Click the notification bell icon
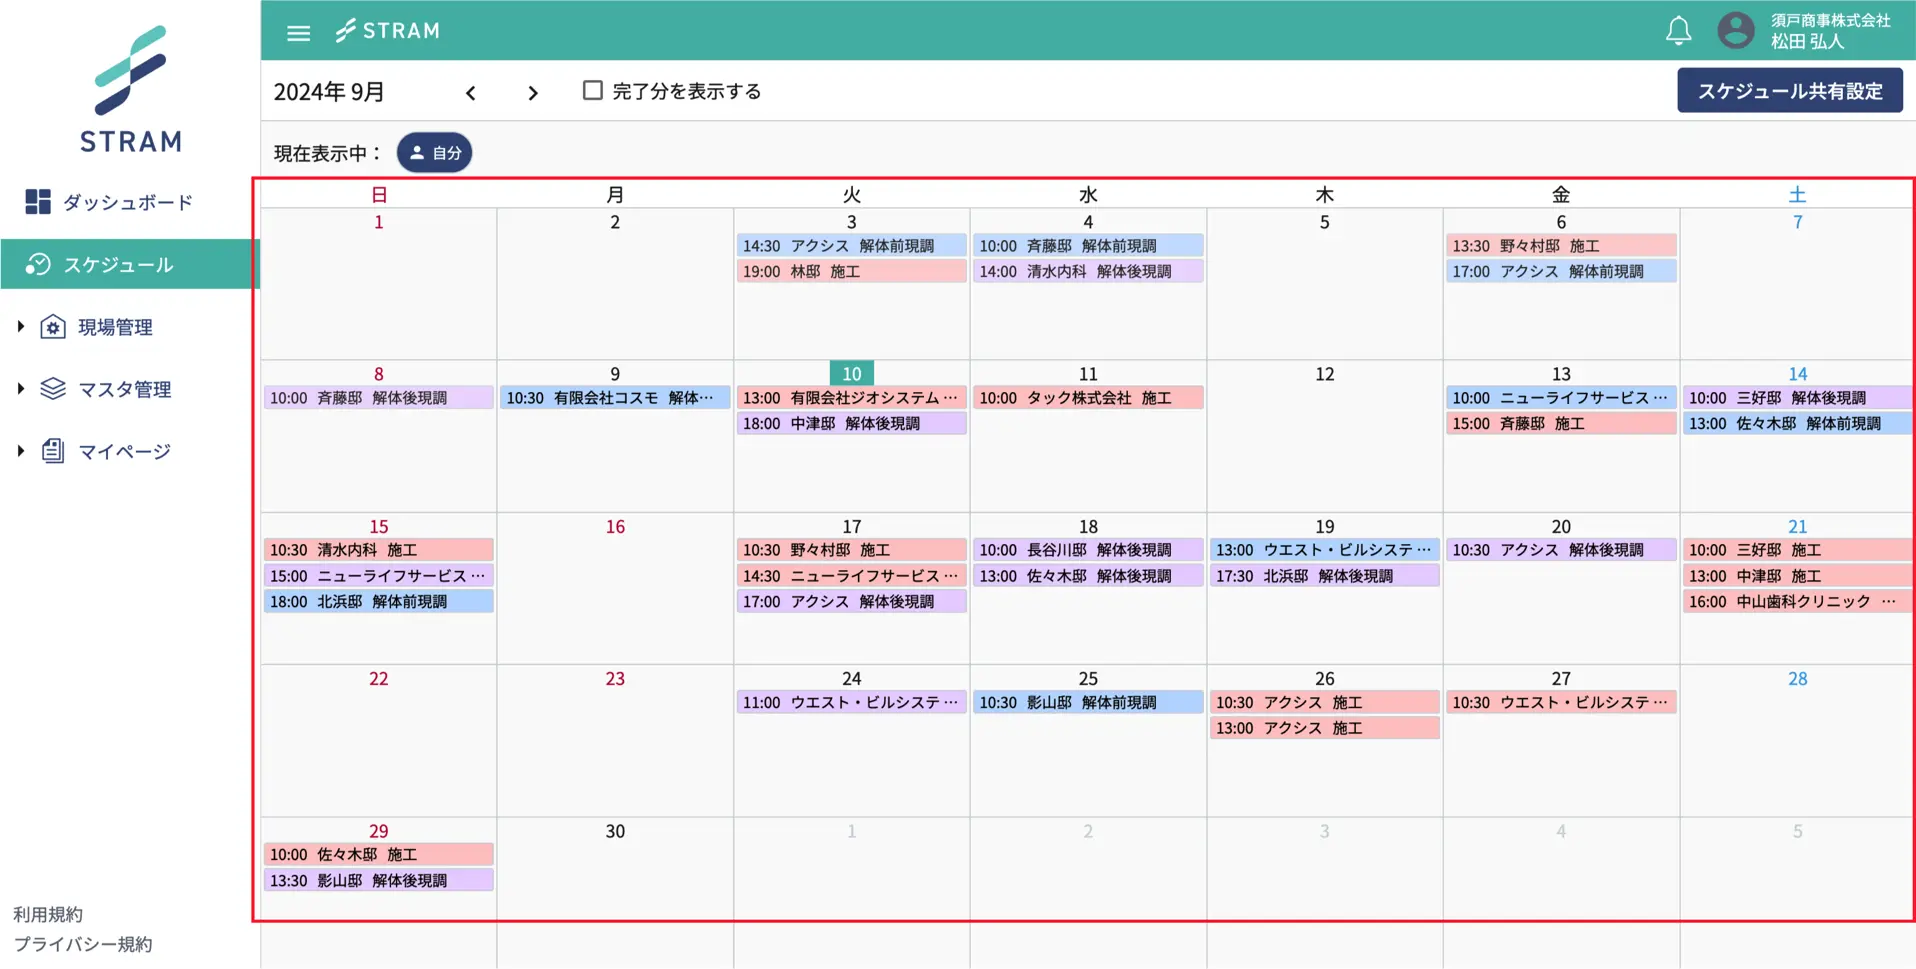 [1678, 31]
